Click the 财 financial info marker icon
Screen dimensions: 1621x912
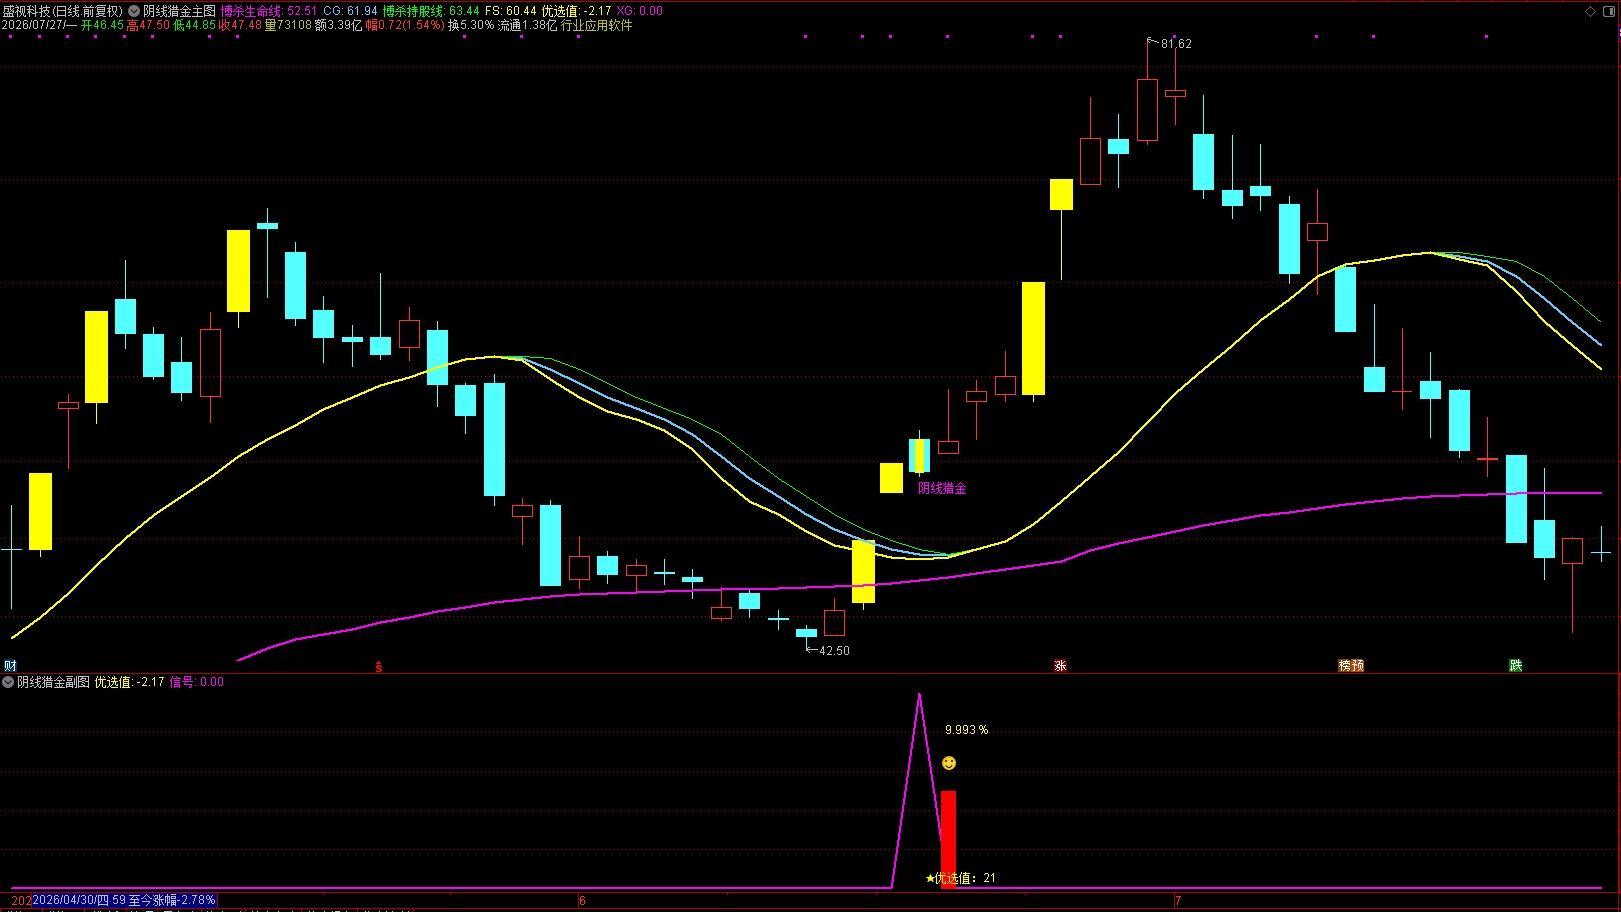tap(10, 665)
